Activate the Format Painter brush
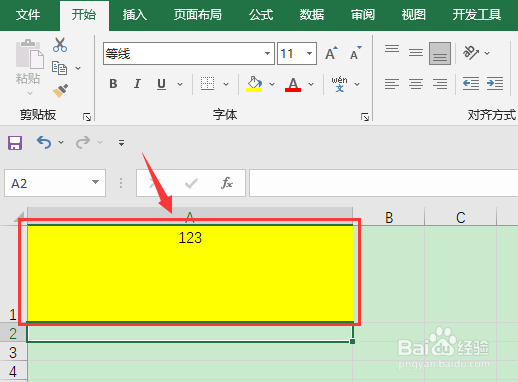 [60, 90]
